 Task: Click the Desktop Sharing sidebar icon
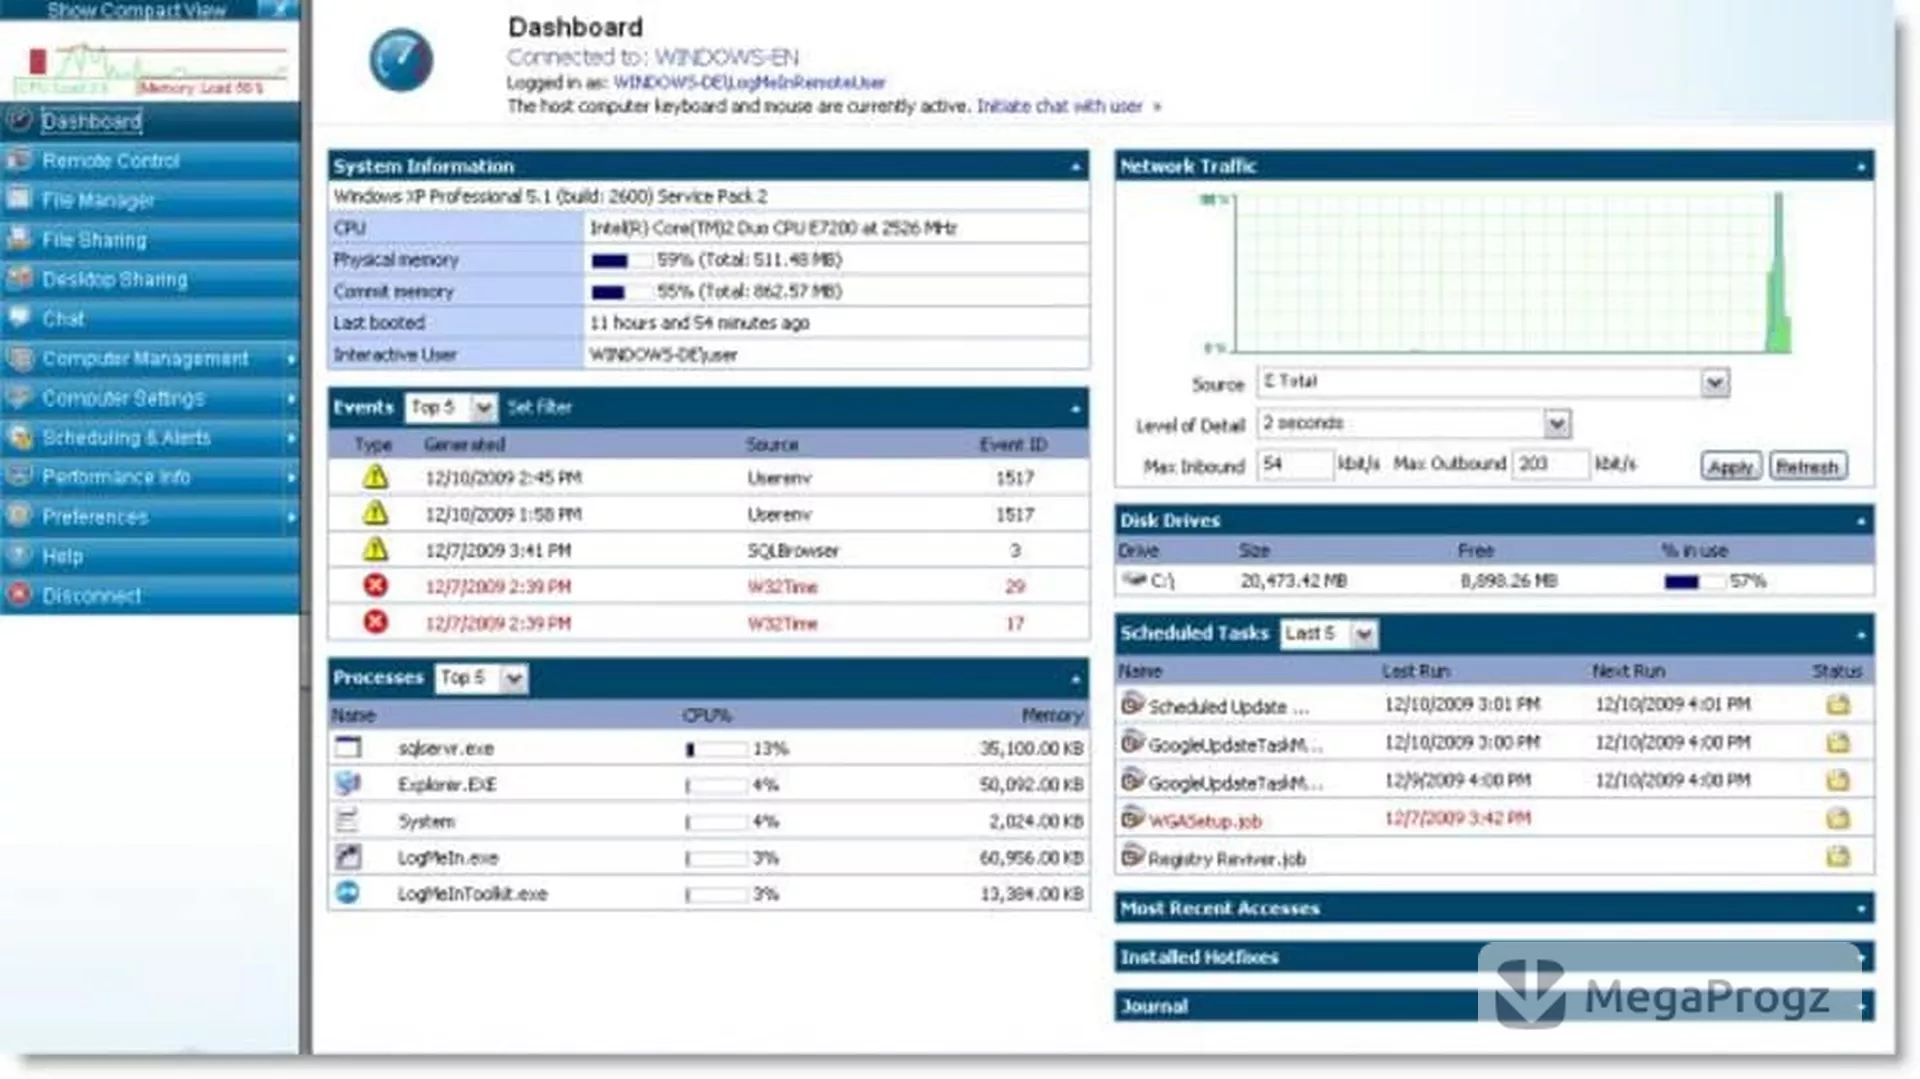tap(19, 278)
